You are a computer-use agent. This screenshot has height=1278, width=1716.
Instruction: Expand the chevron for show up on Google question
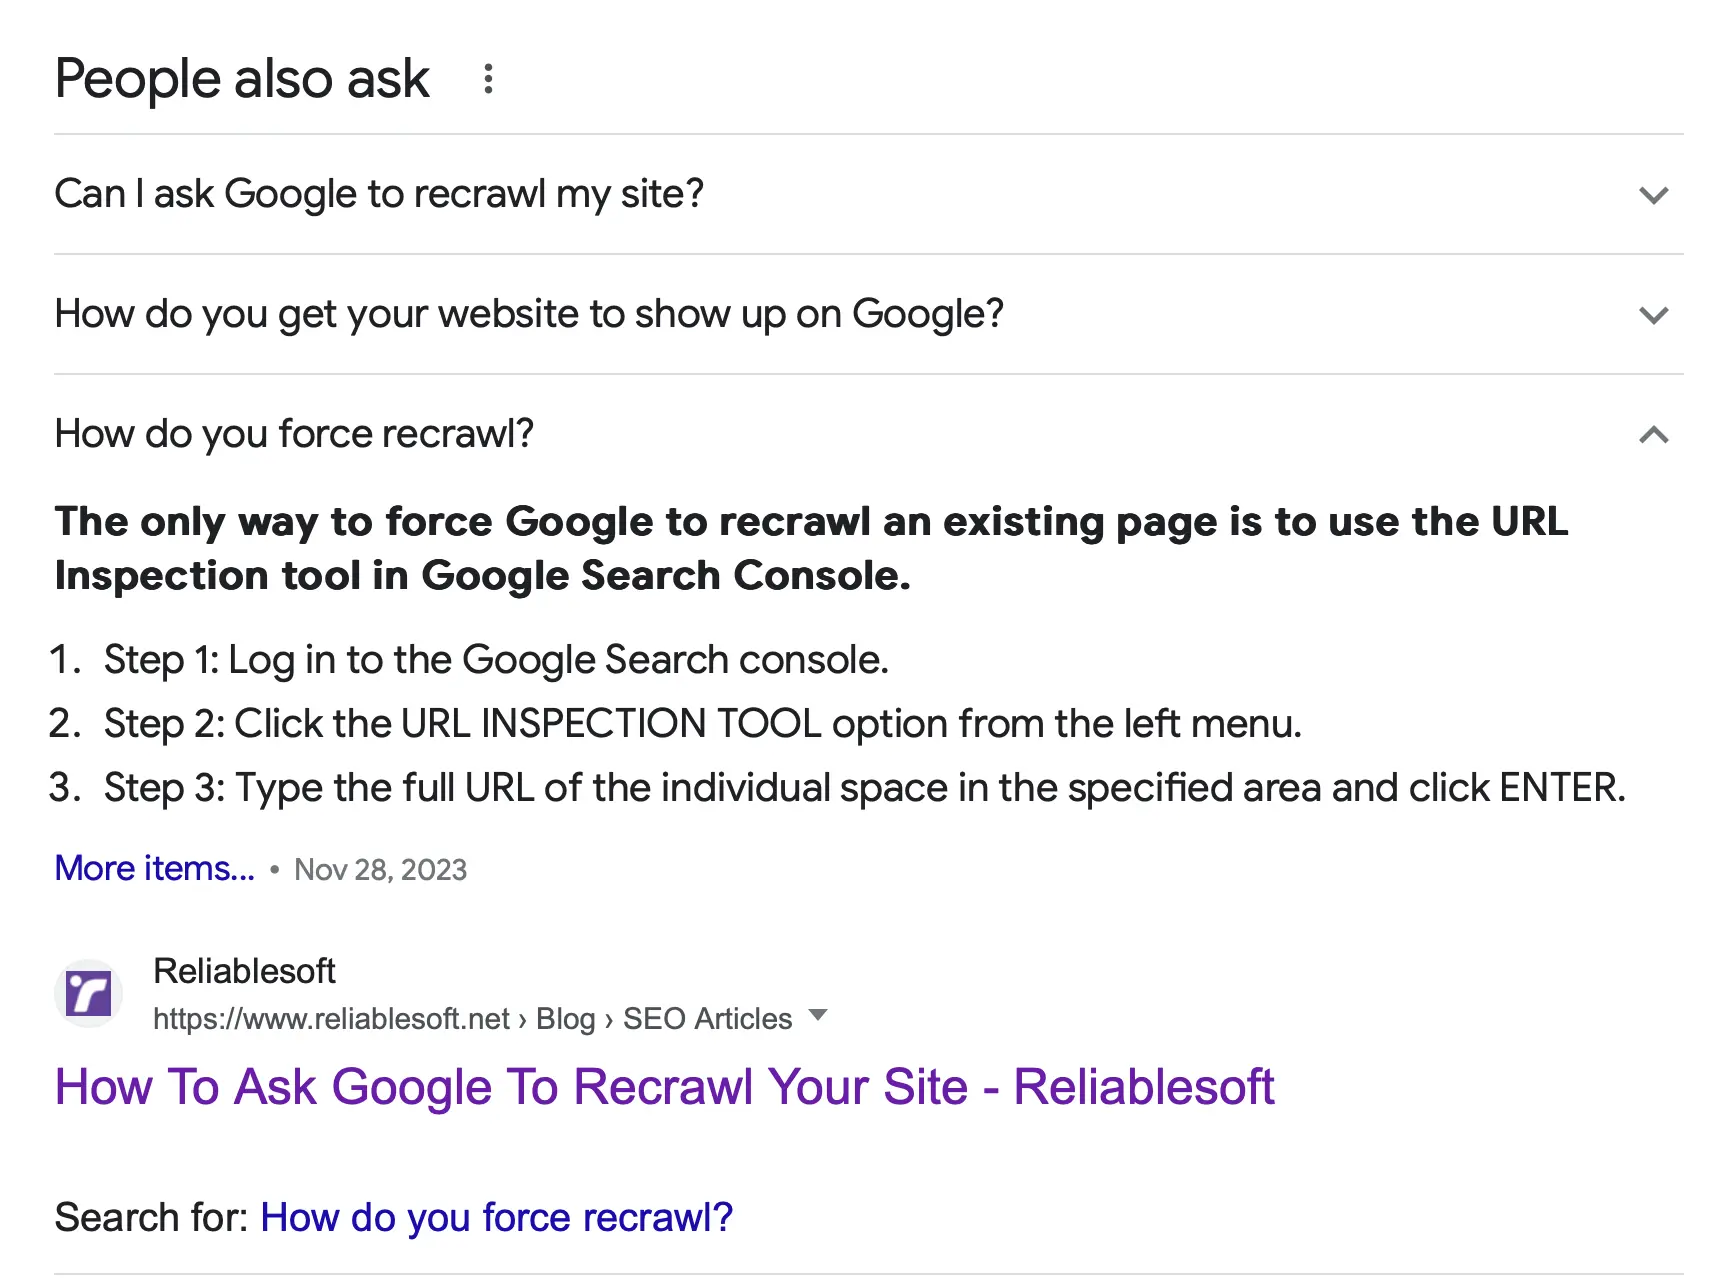tap(1654, 315)
